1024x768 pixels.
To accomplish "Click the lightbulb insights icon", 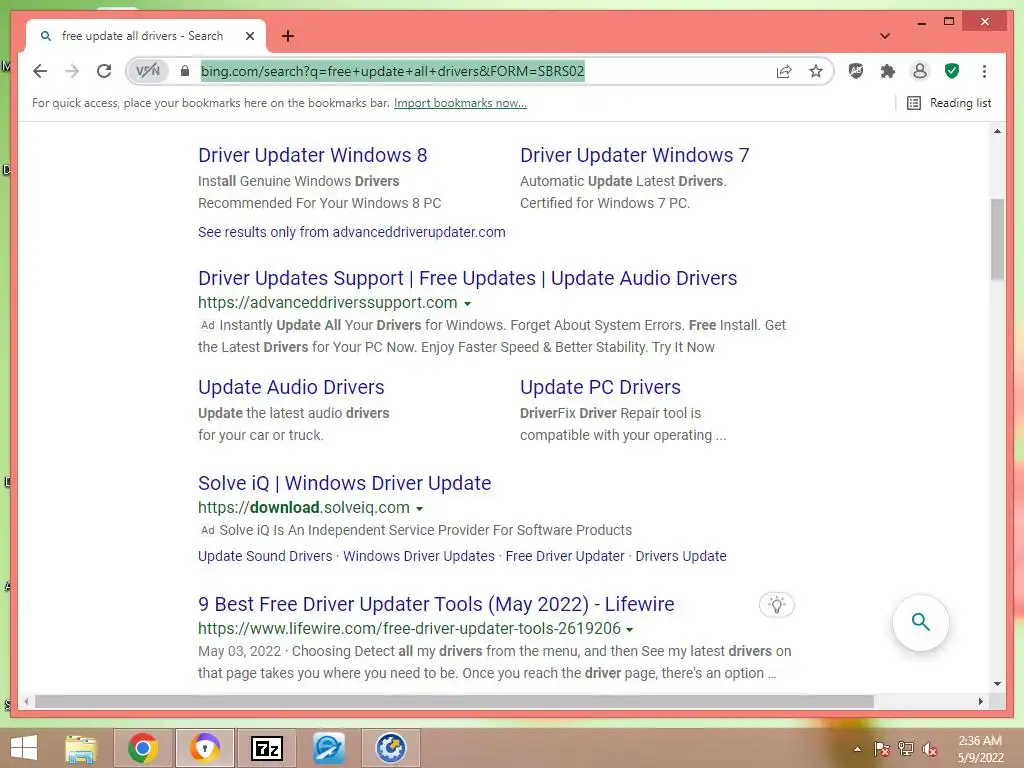I will [776, 605].
